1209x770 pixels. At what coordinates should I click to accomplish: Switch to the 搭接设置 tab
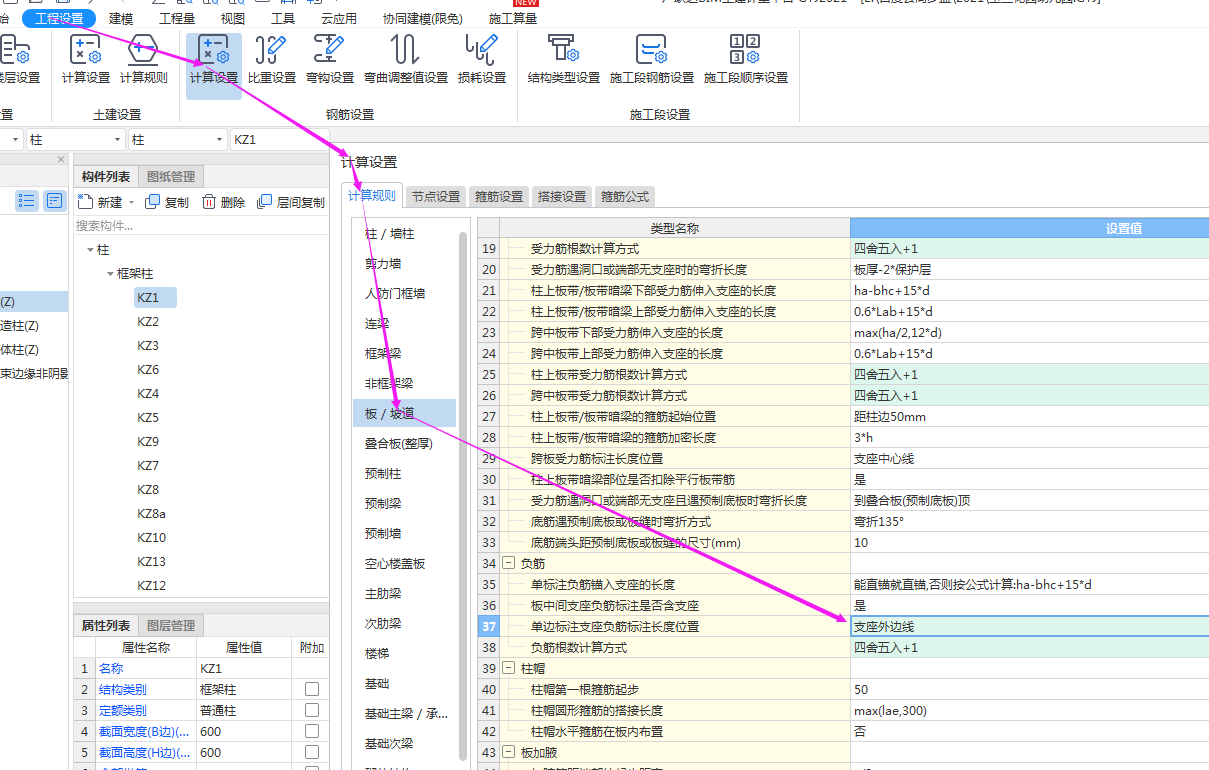pos(561,196)
